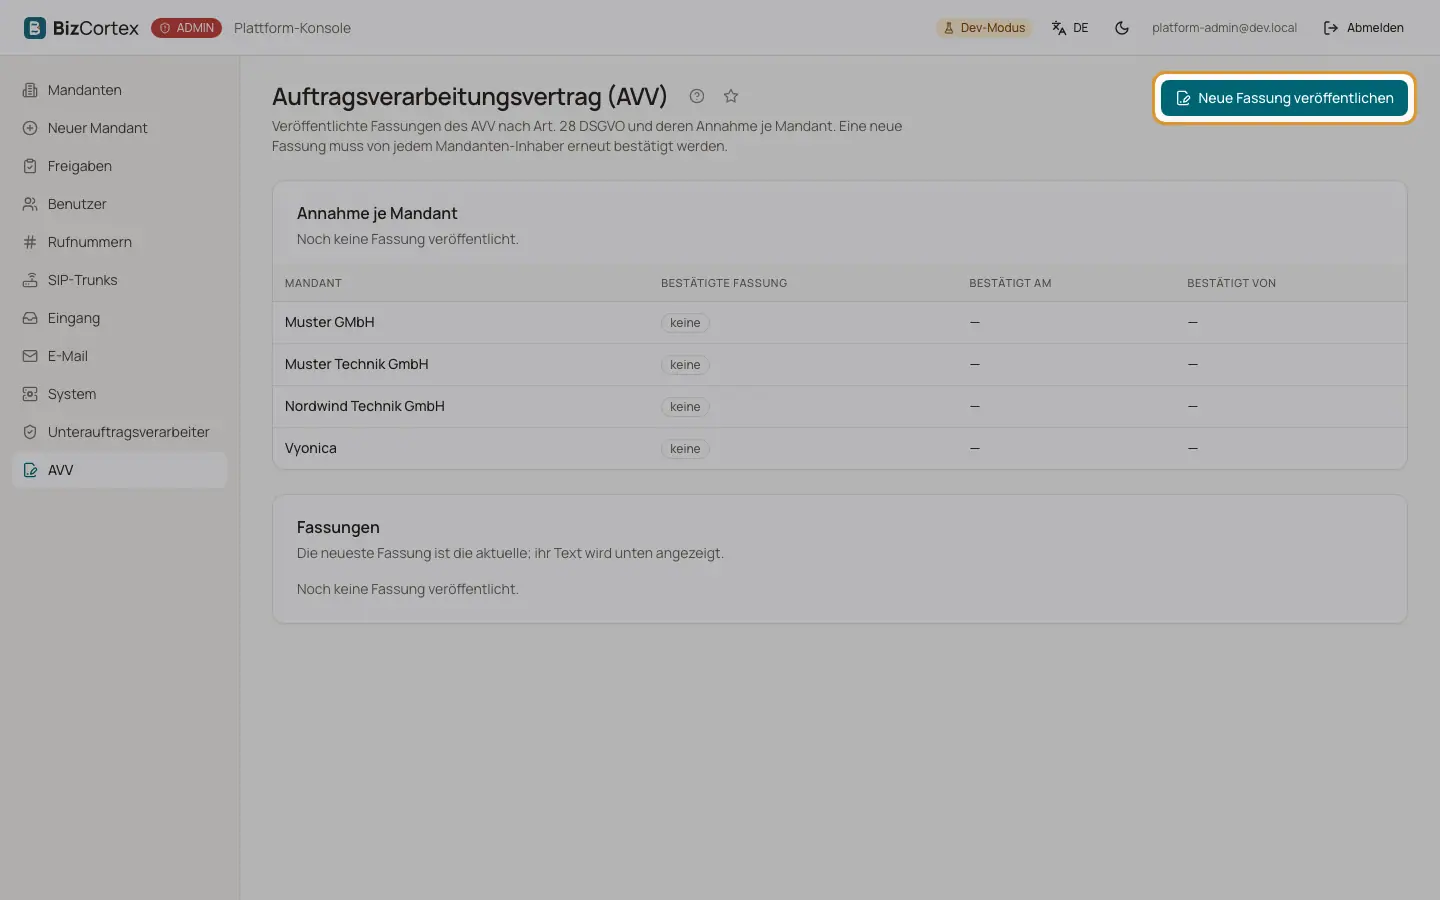
Task: Click the AVV document icon in sidebar
Action: pyautogui.click(x=30, y=470)
